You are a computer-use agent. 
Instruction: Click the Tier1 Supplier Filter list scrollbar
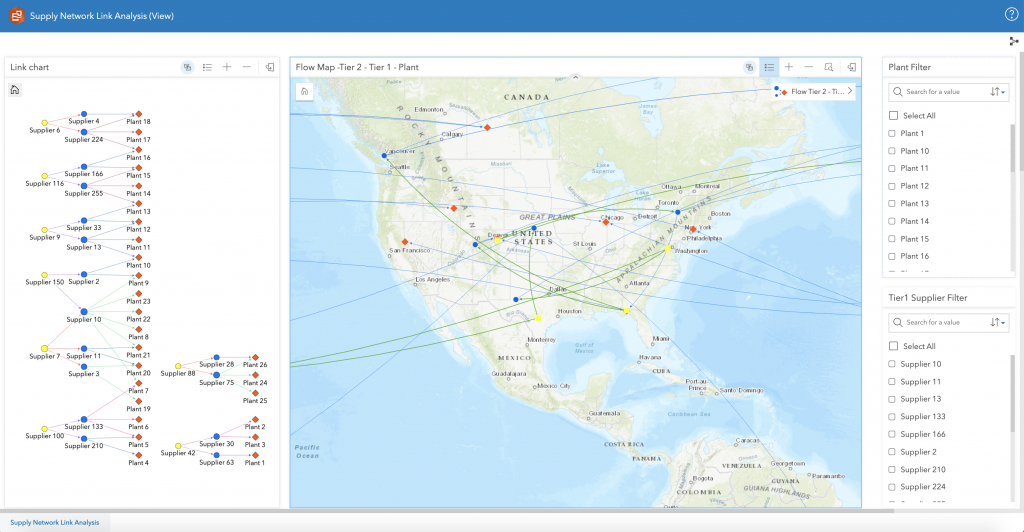pyautogui.click(x=1013, y=393)
